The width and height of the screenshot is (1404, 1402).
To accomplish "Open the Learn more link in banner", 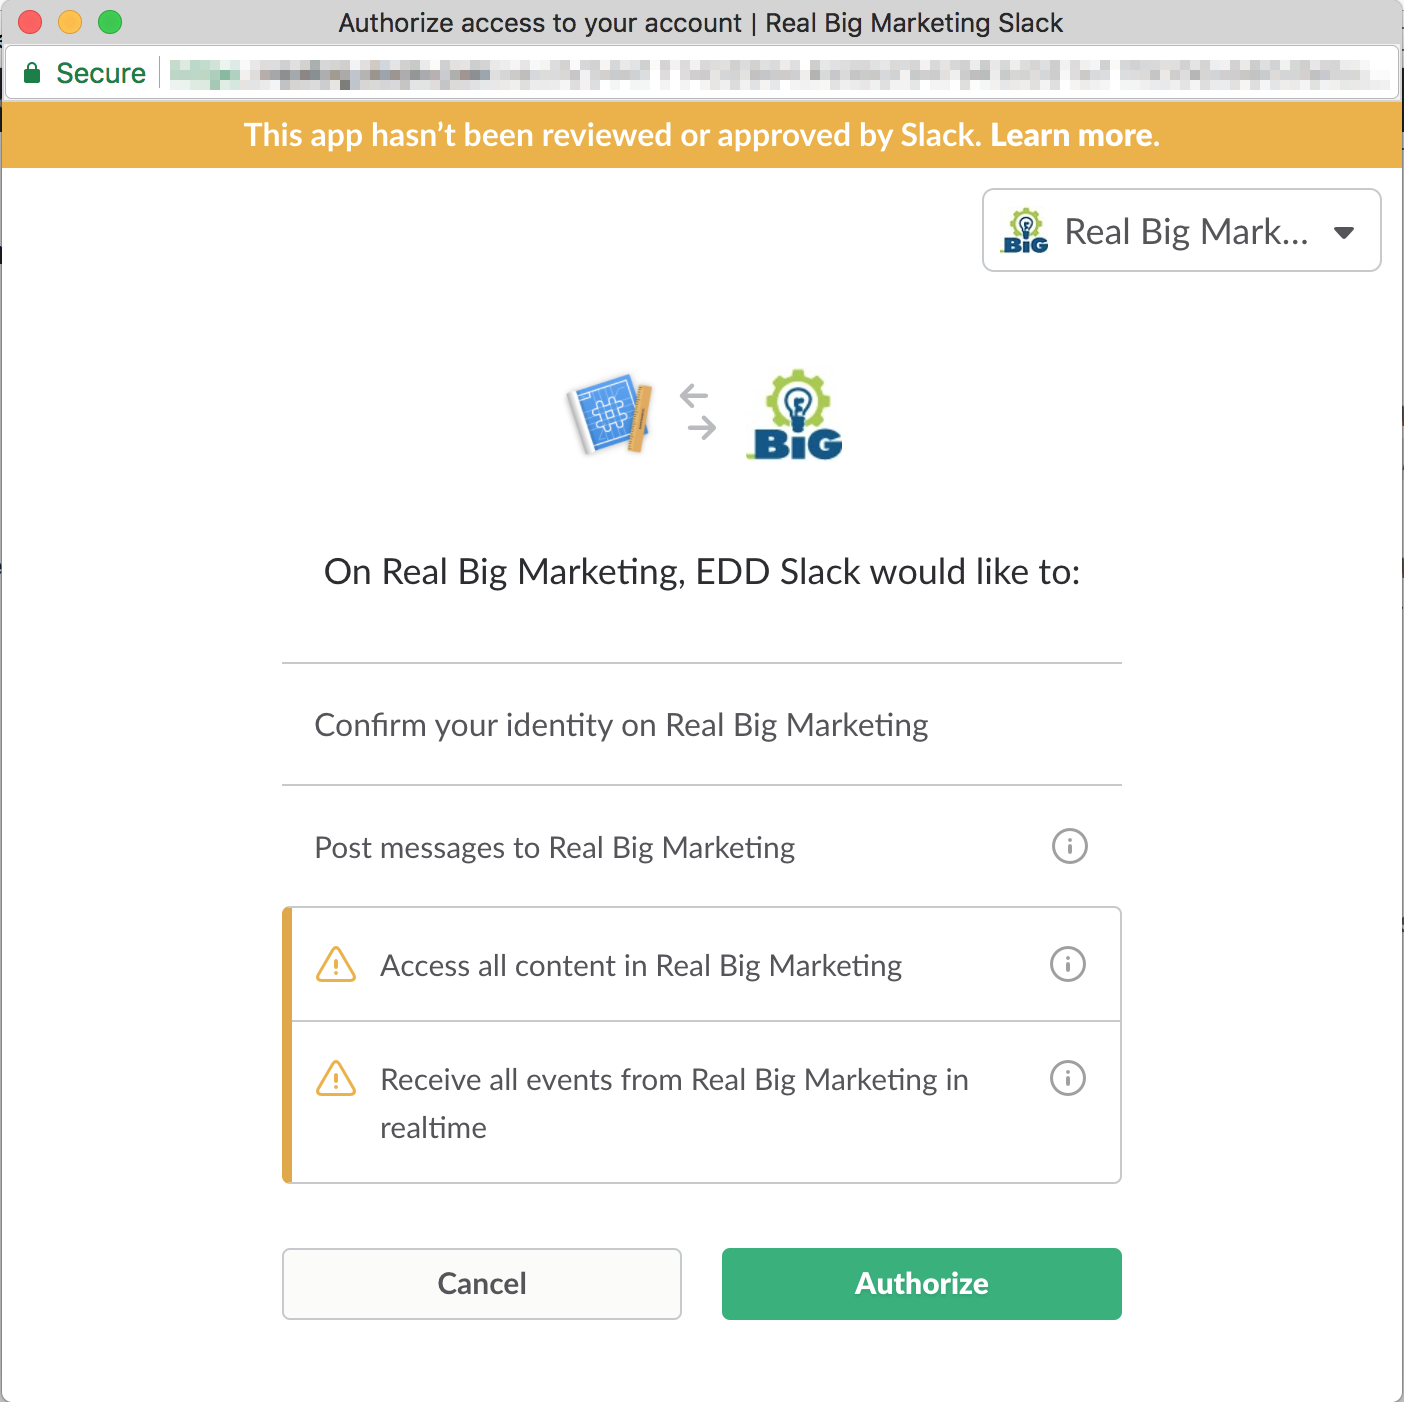I will tap(1072, 135).
